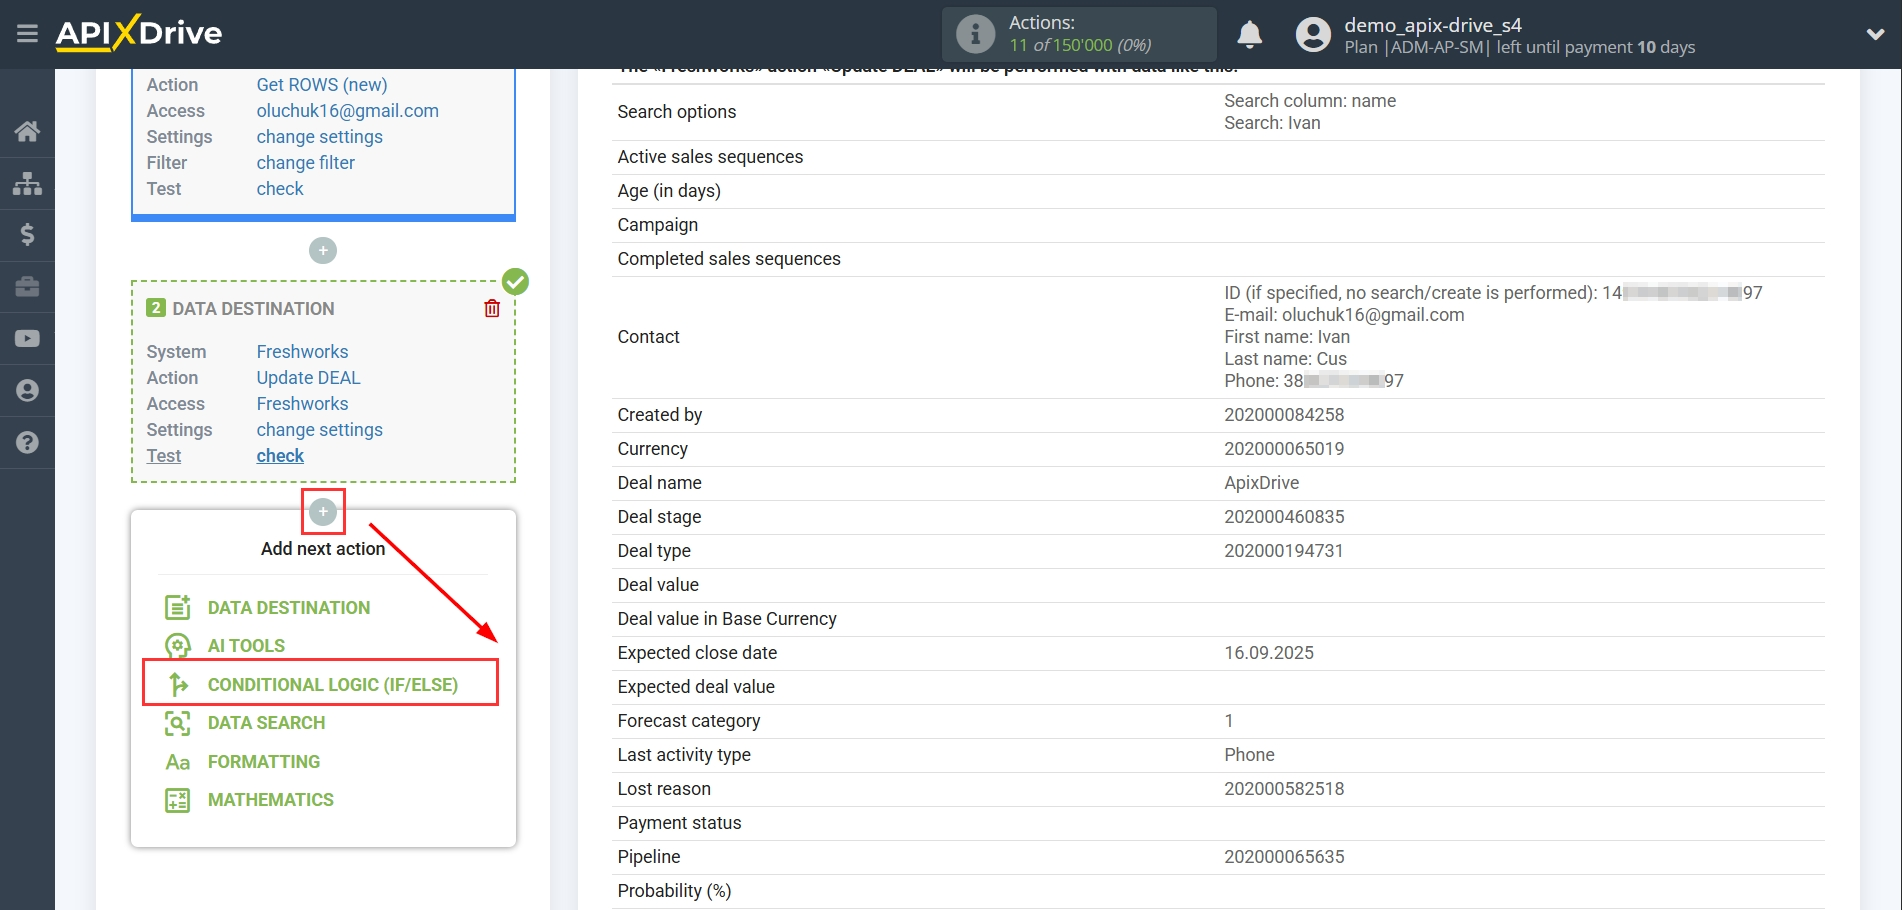Screen dimensions: 1902x910
Task: Click the user avatar icon
Action: point(1313,35)
